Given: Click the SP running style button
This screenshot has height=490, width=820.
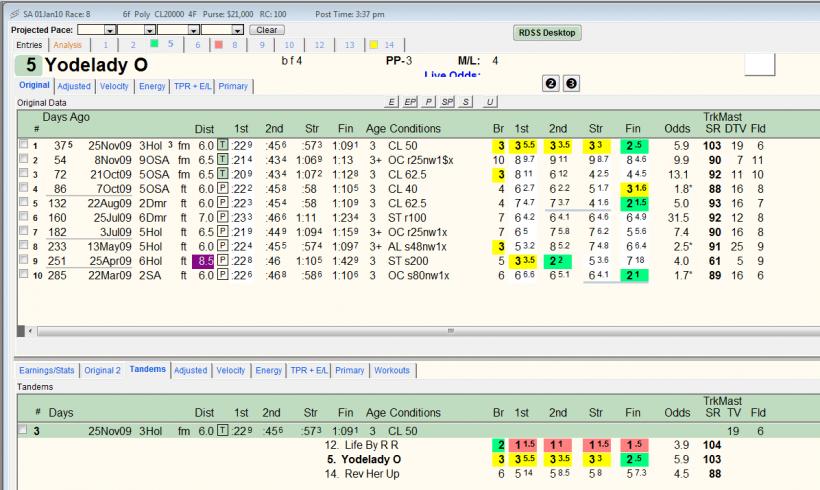Looking at the screenshot, I should pos(447,102).
